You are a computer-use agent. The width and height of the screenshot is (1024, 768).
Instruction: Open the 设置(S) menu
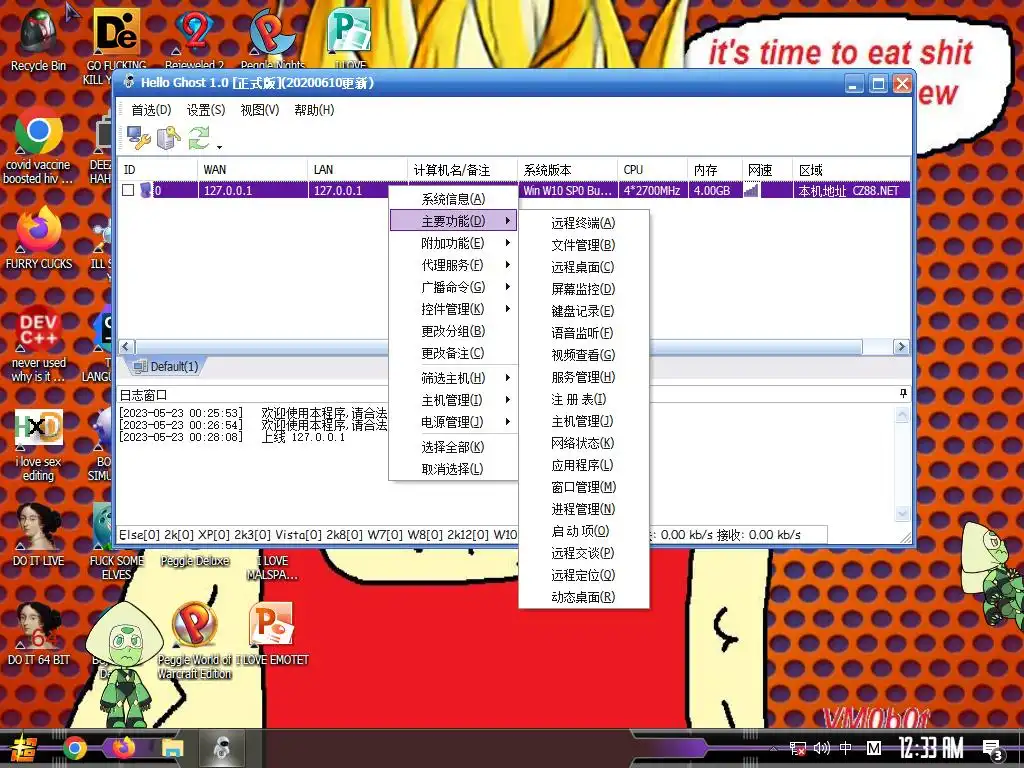coord(206,110)
